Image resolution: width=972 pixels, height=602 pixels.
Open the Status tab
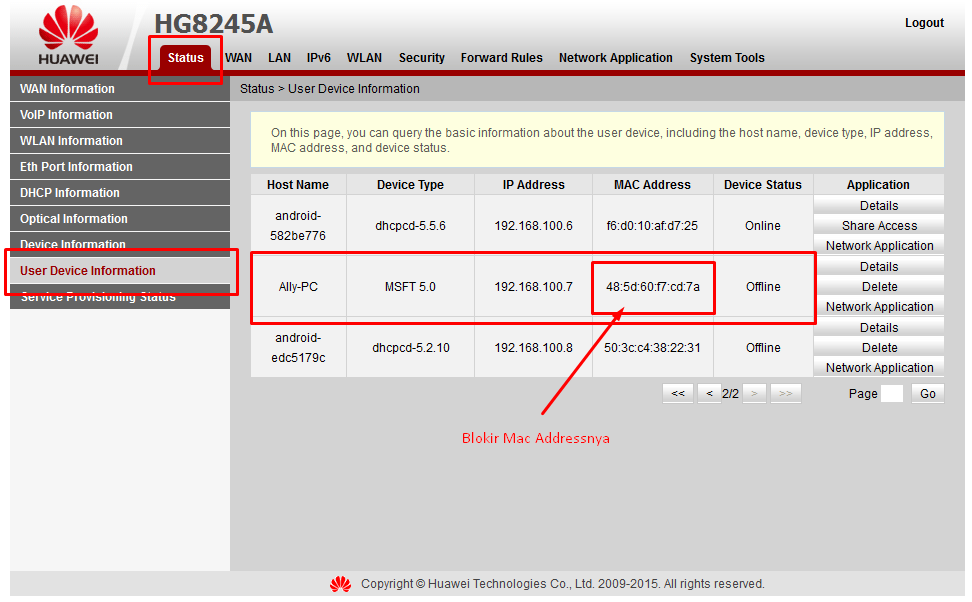click(185, 58)
